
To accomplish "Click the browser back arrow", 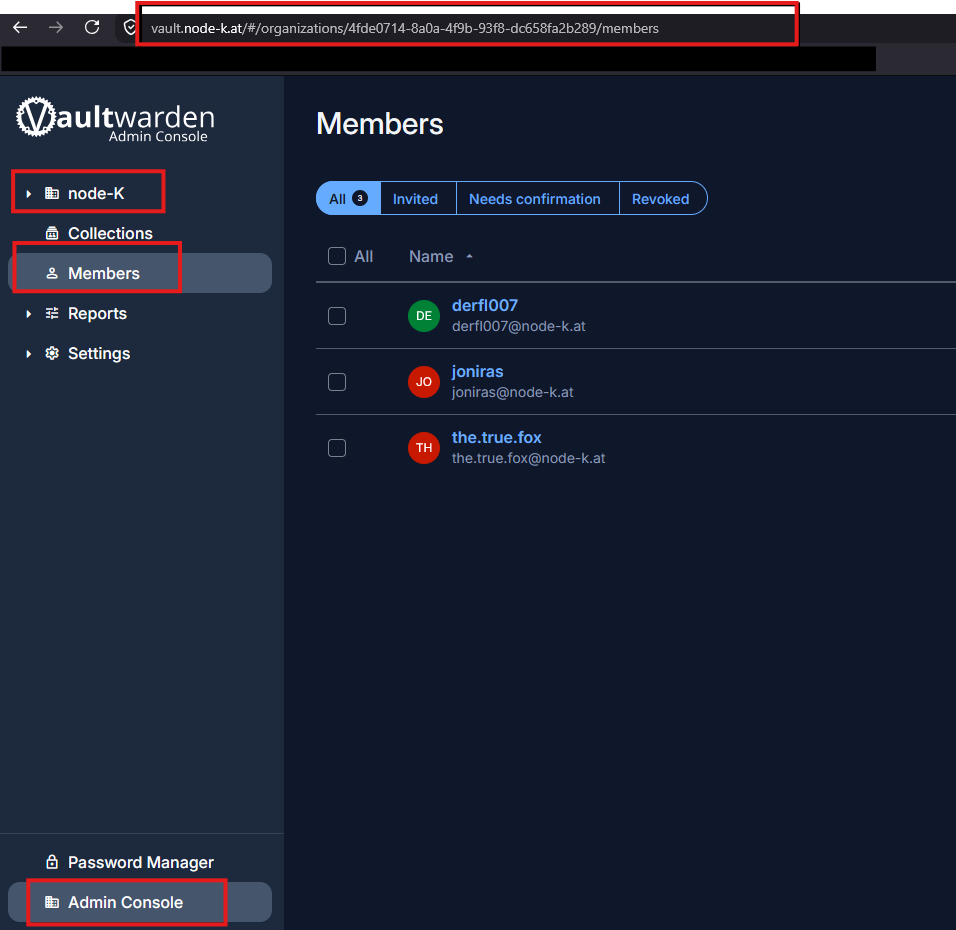I will coord(20,27).
